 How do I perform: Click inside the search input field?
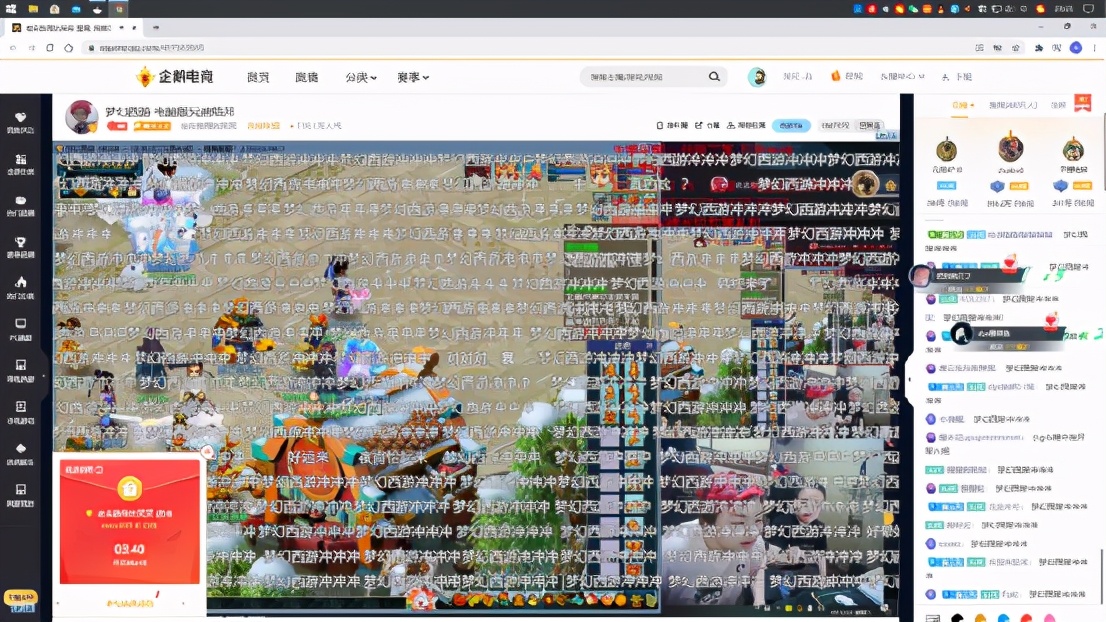coord(640,76)
